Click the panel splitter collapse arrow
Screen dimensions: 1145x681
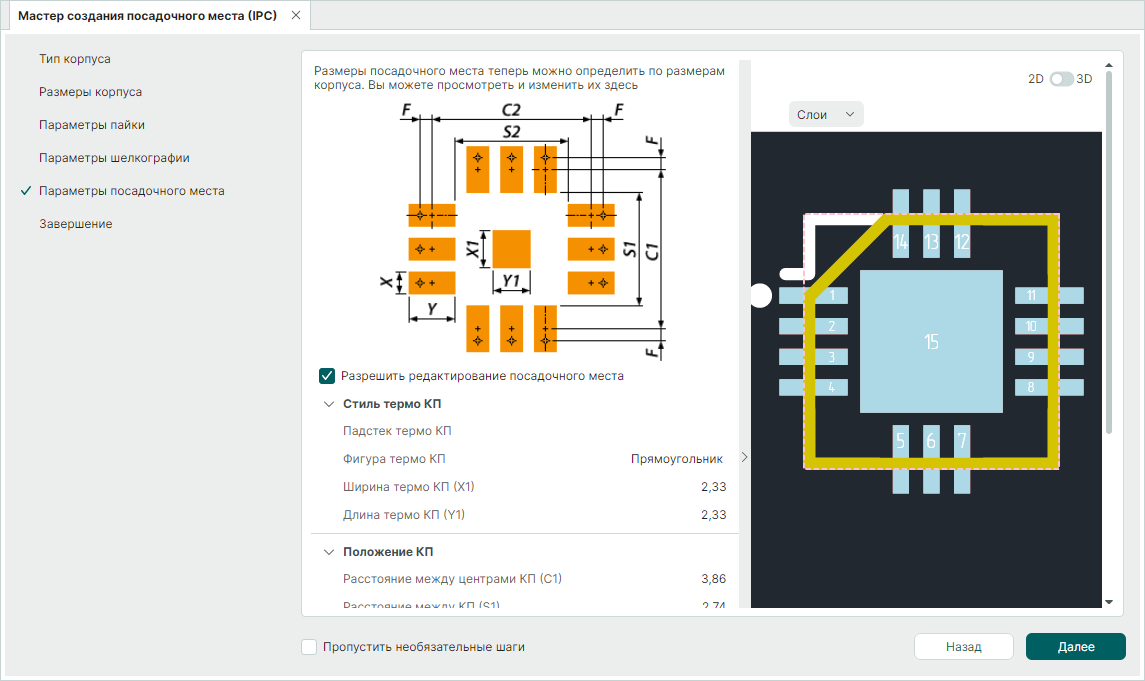(x=743, y=457)
